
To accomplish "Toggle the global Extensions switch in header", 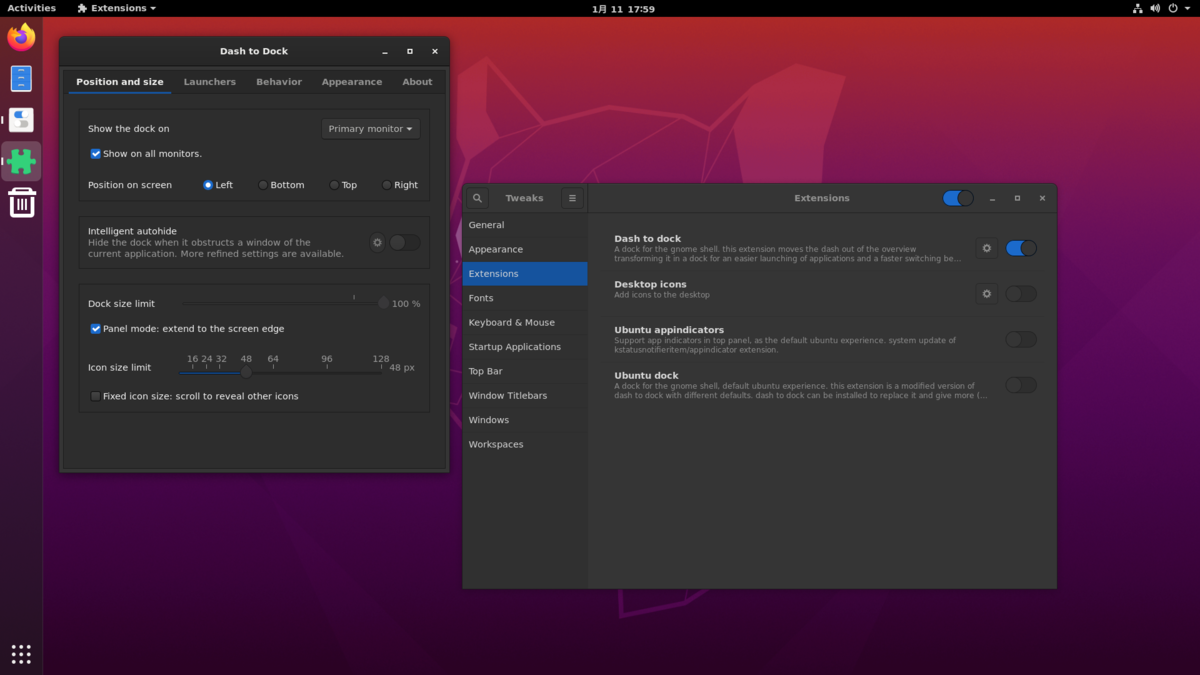I will point(958,198).
